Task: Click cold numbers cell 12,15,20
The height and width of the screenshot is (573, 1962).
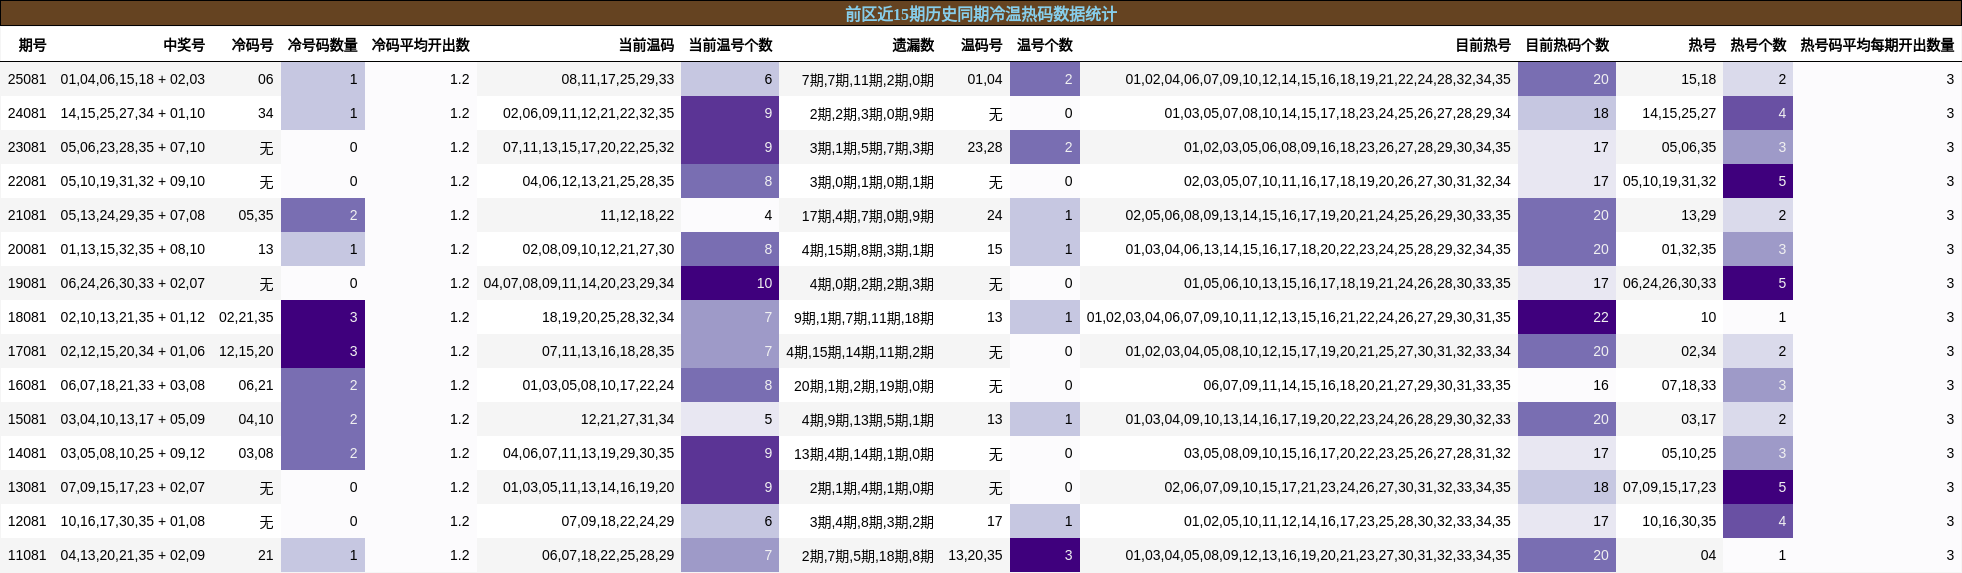Action: tap(246, 351)
